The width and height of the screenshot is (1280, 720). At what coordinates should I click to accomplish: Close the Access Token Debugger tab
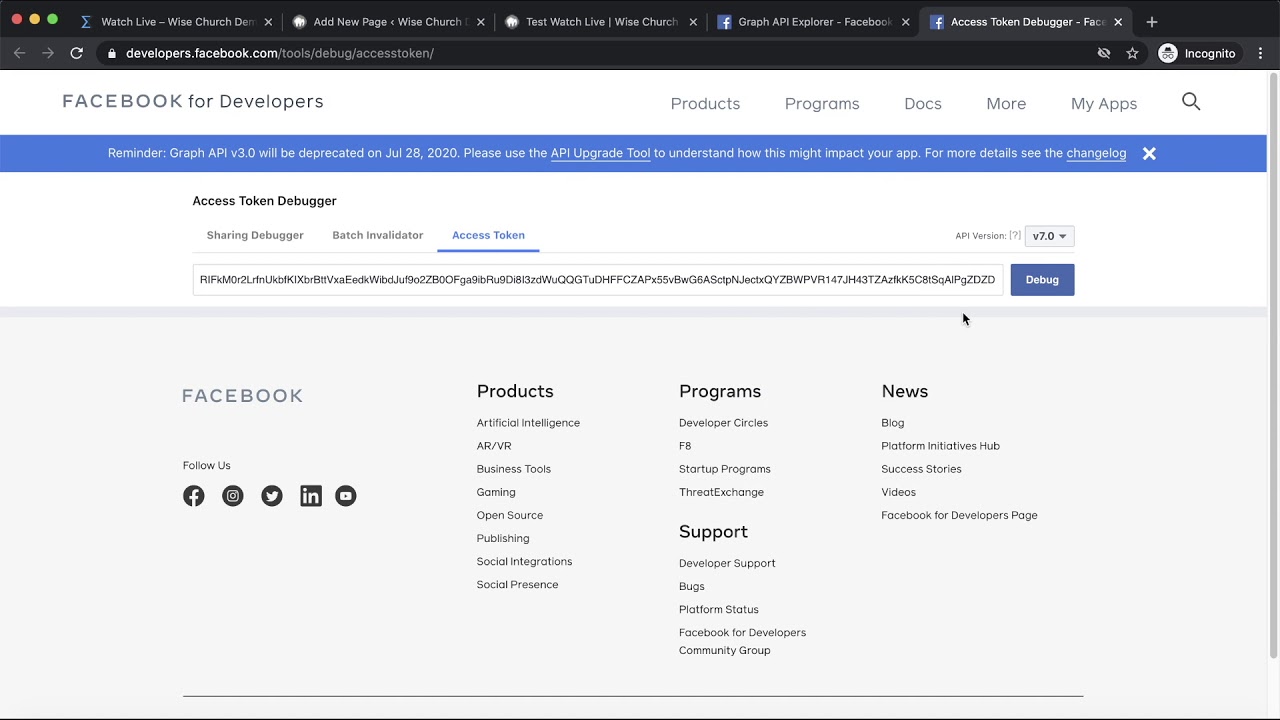tap(1118, 22)
